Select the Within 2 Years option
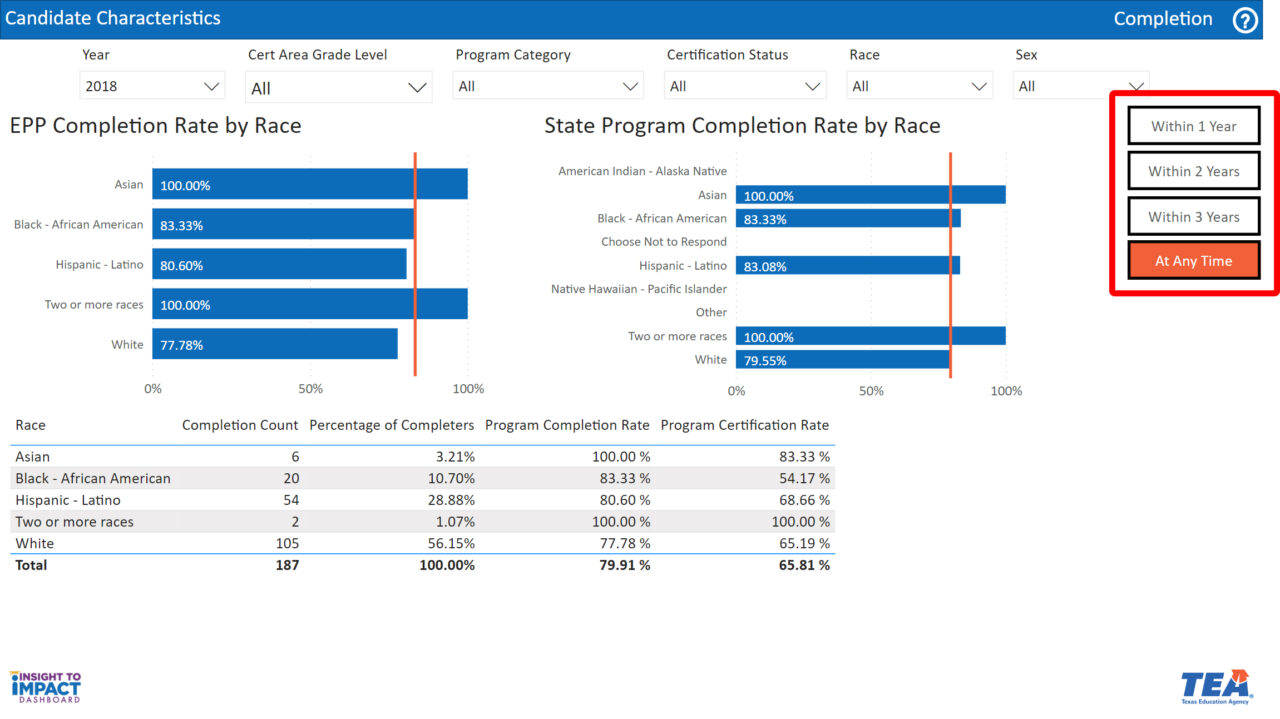1280x719 pixels. tap(1193, 171)
